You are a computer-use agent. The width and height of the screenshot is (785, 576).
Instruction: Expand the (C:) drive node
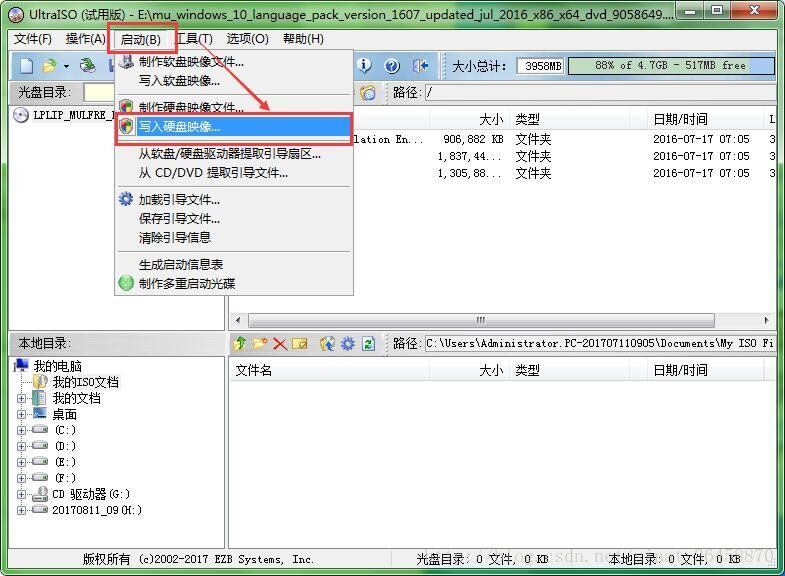coord(21,430)
